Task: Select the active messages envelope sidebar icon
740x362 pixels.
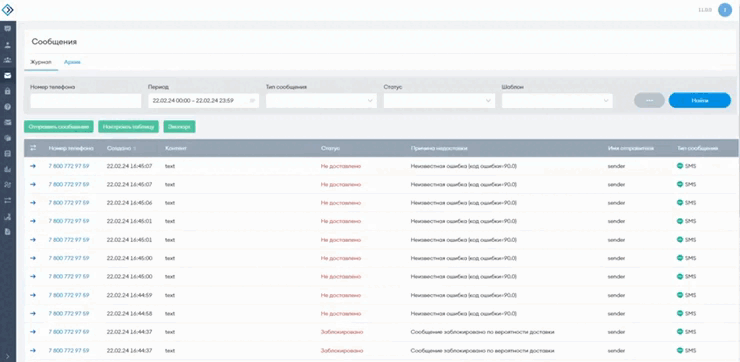Action: click(8, 76)
